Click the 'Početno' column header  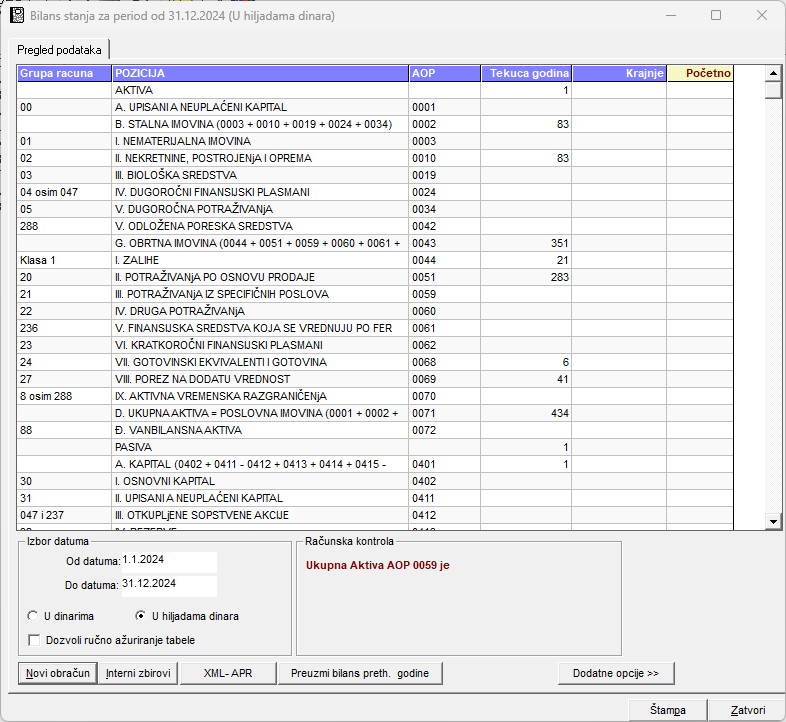(700, 73)
